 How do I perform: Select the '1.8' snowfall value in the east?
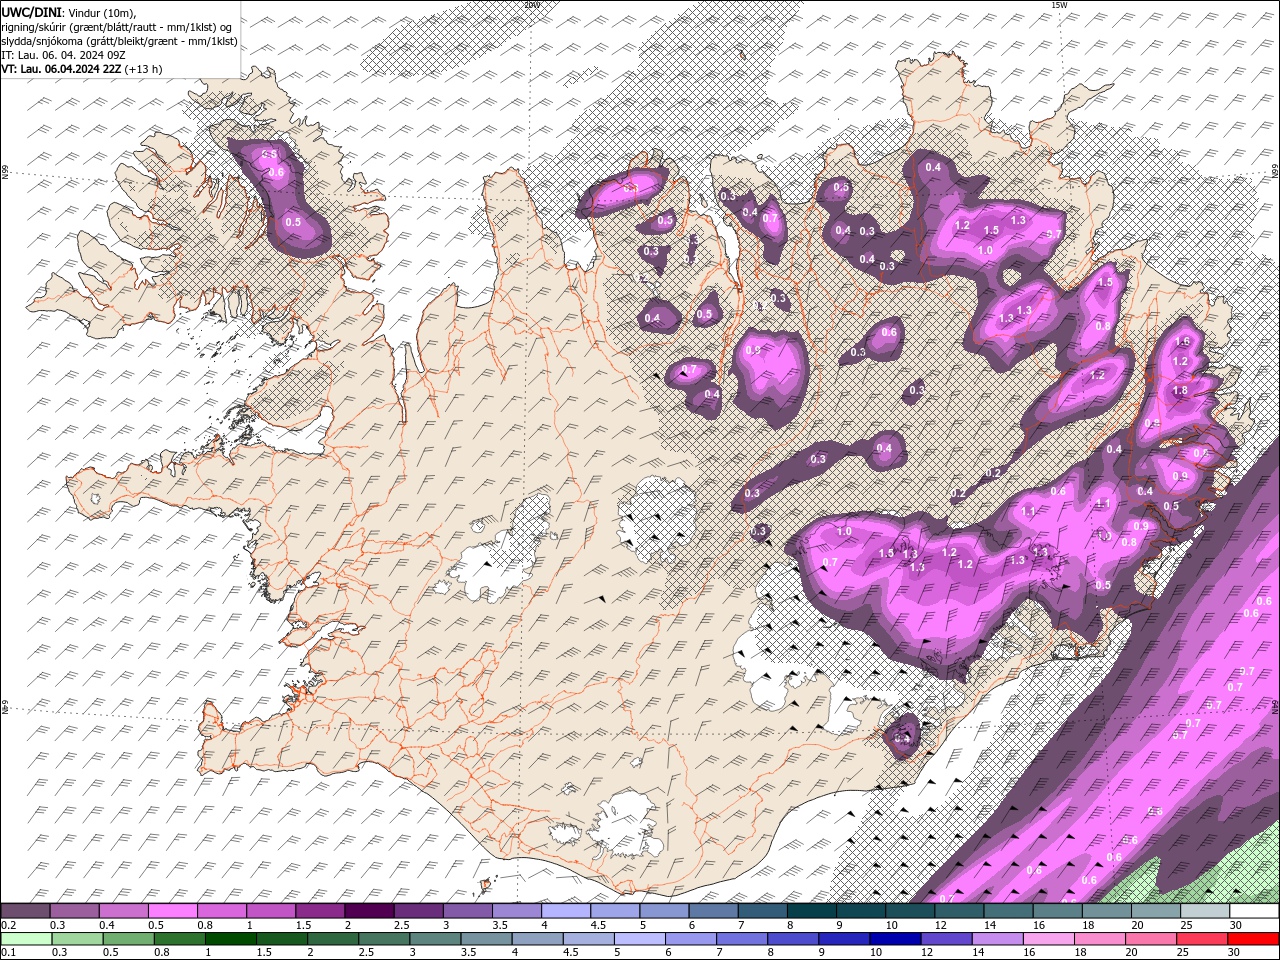pos(1180,390)
